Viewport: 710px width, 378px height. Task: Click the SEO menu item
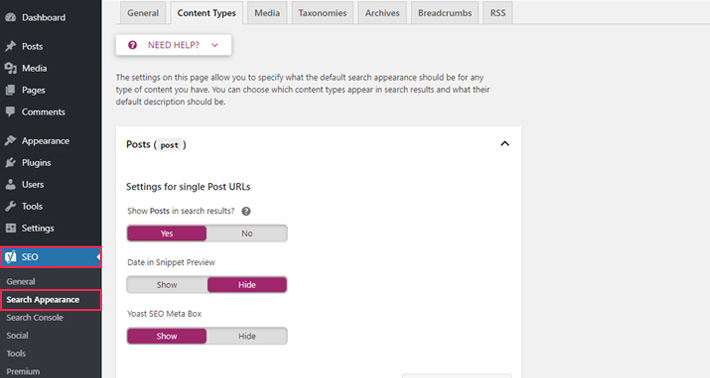(x=50, y=257)
